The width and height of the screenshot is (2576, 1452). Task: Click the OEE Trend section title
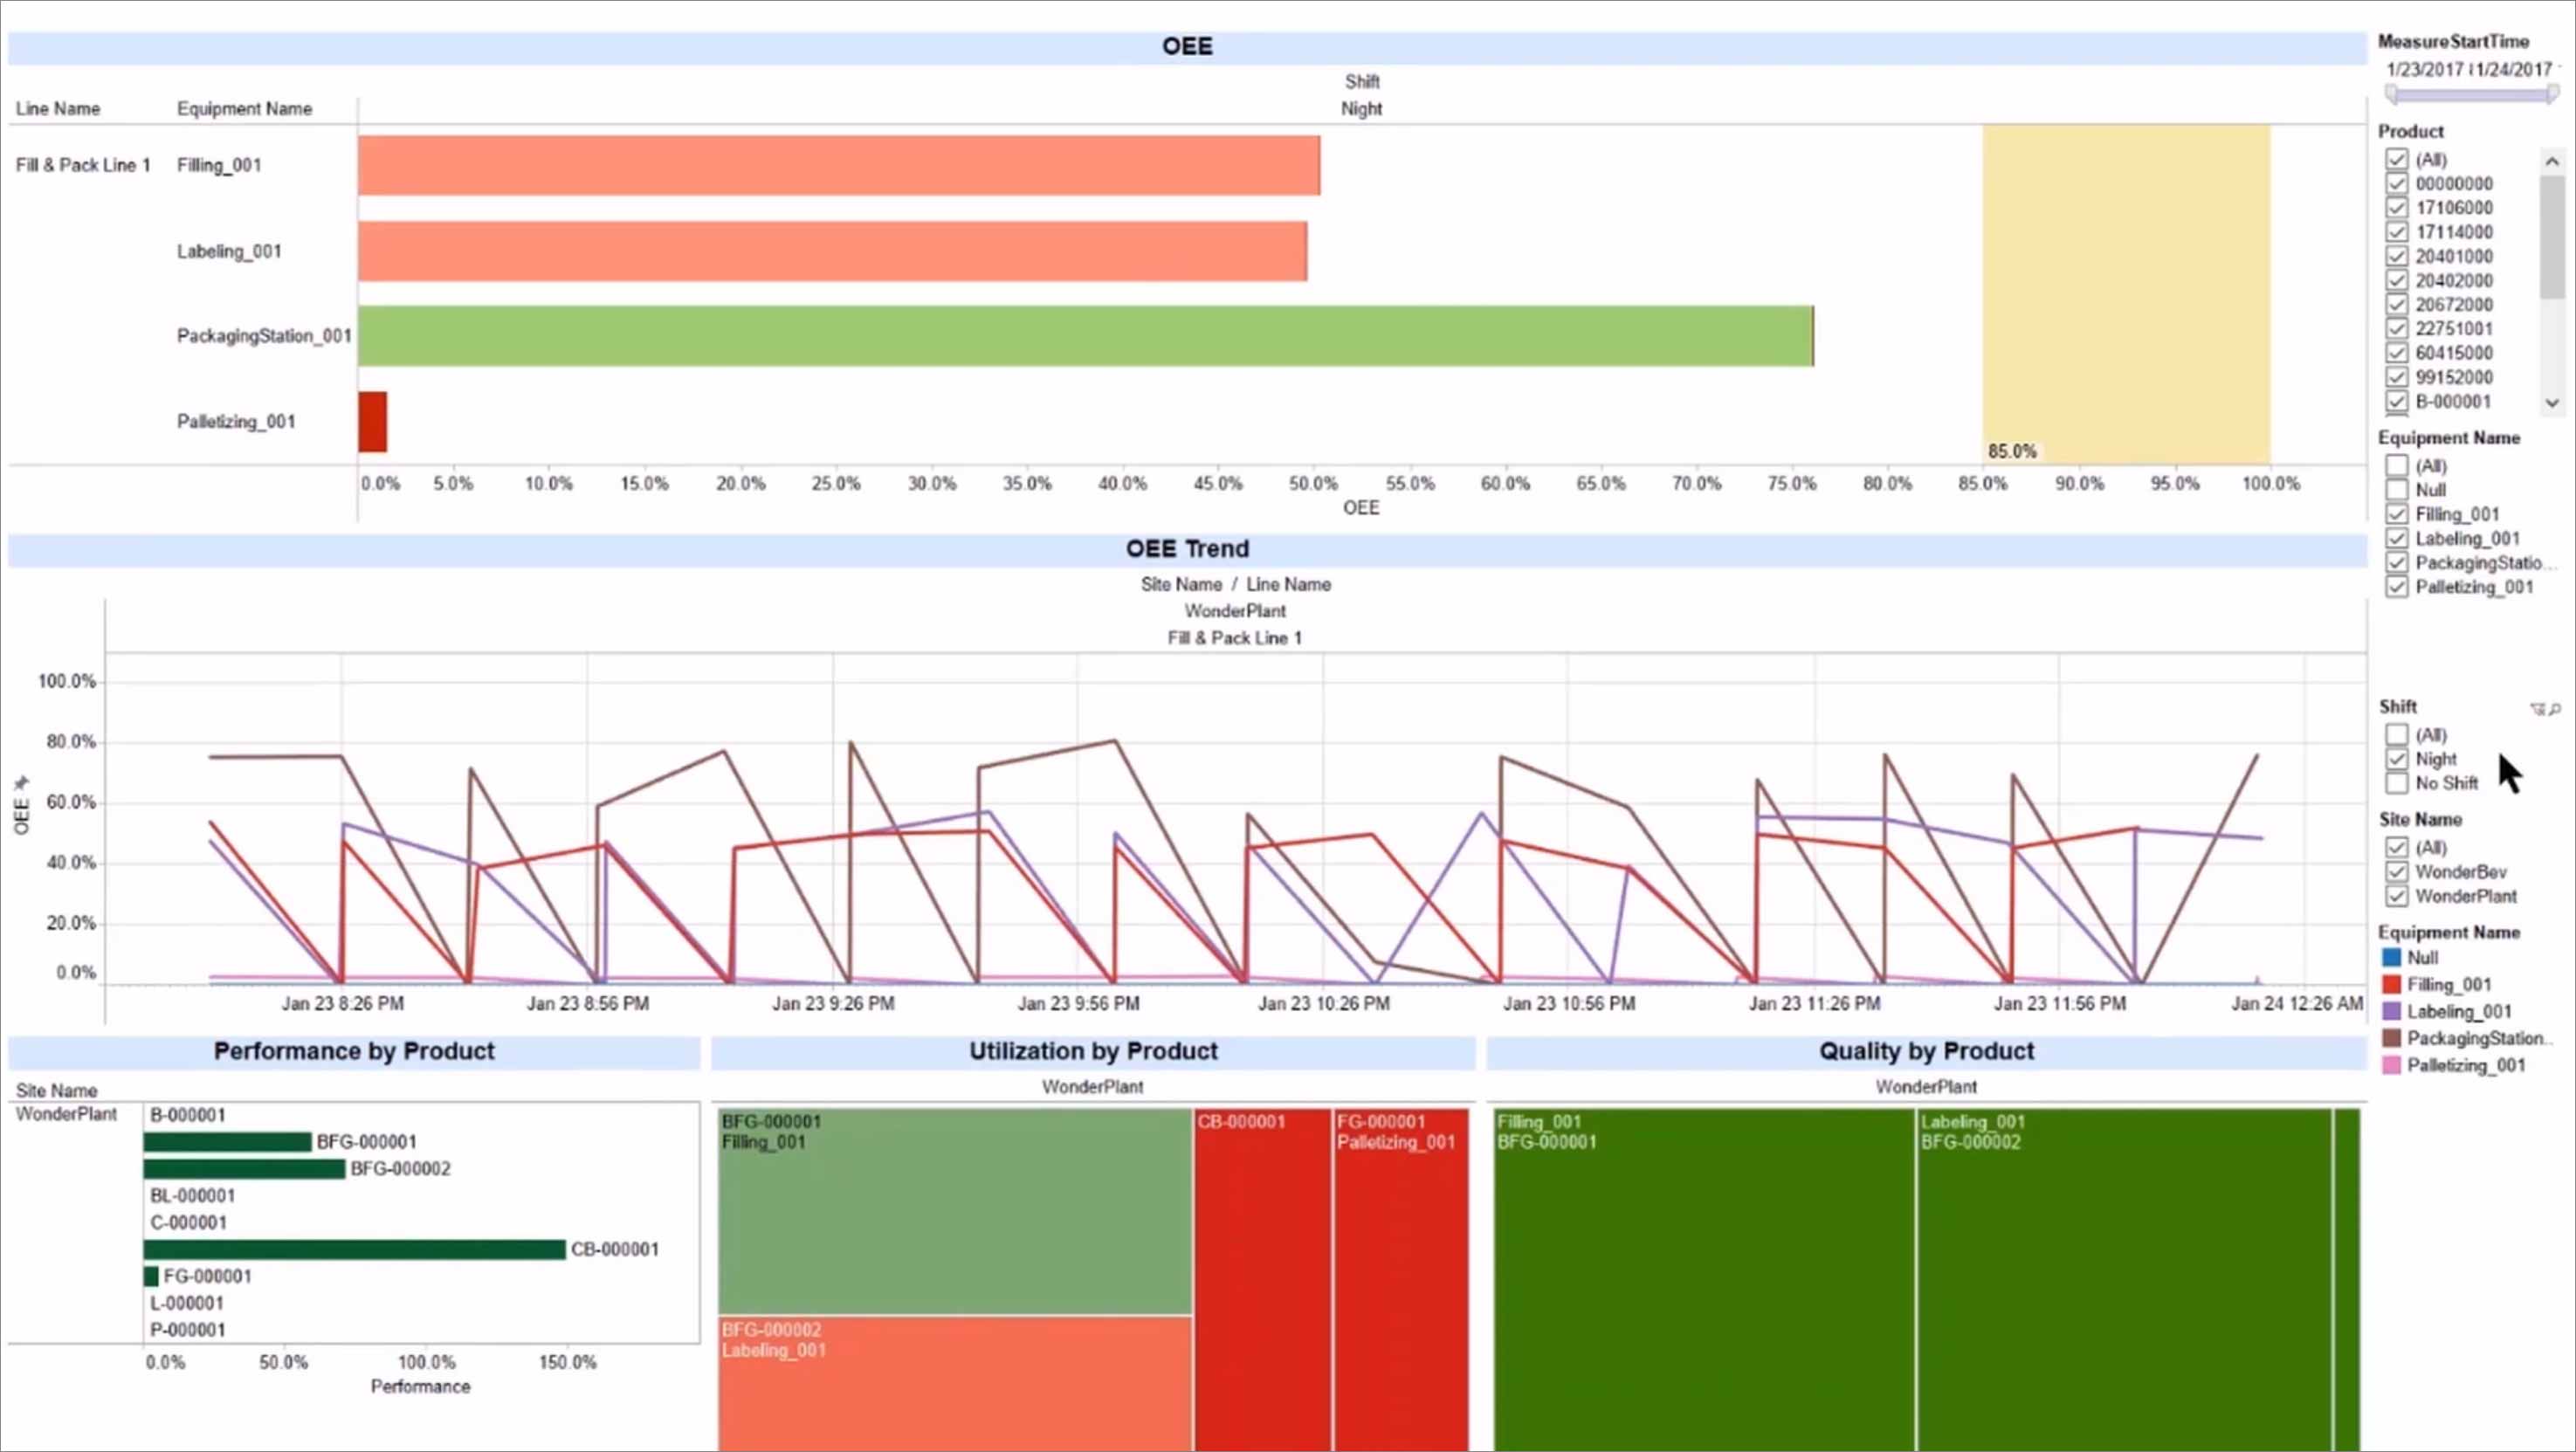point(1187,549)
